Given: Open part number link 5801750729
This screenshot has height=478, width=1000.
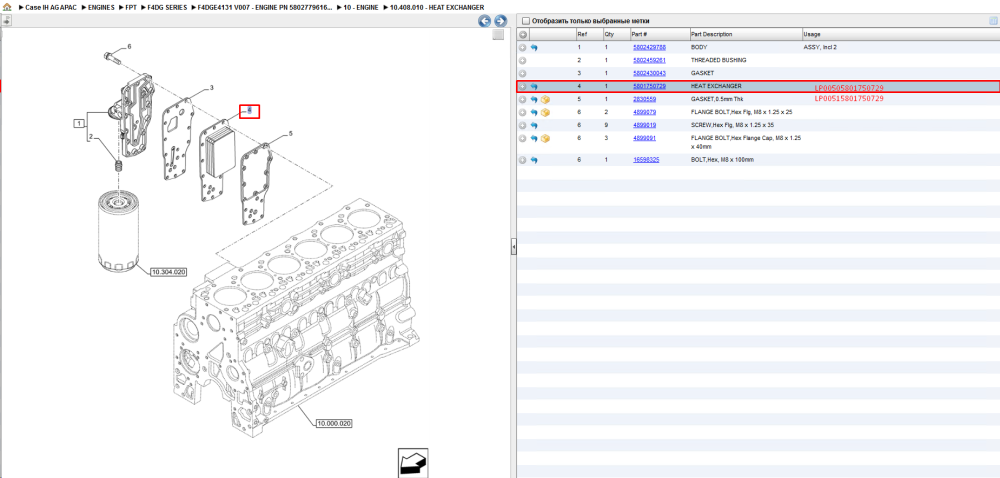Looking at the screenshot, I should pyautogui.click(x=649, y=86).
